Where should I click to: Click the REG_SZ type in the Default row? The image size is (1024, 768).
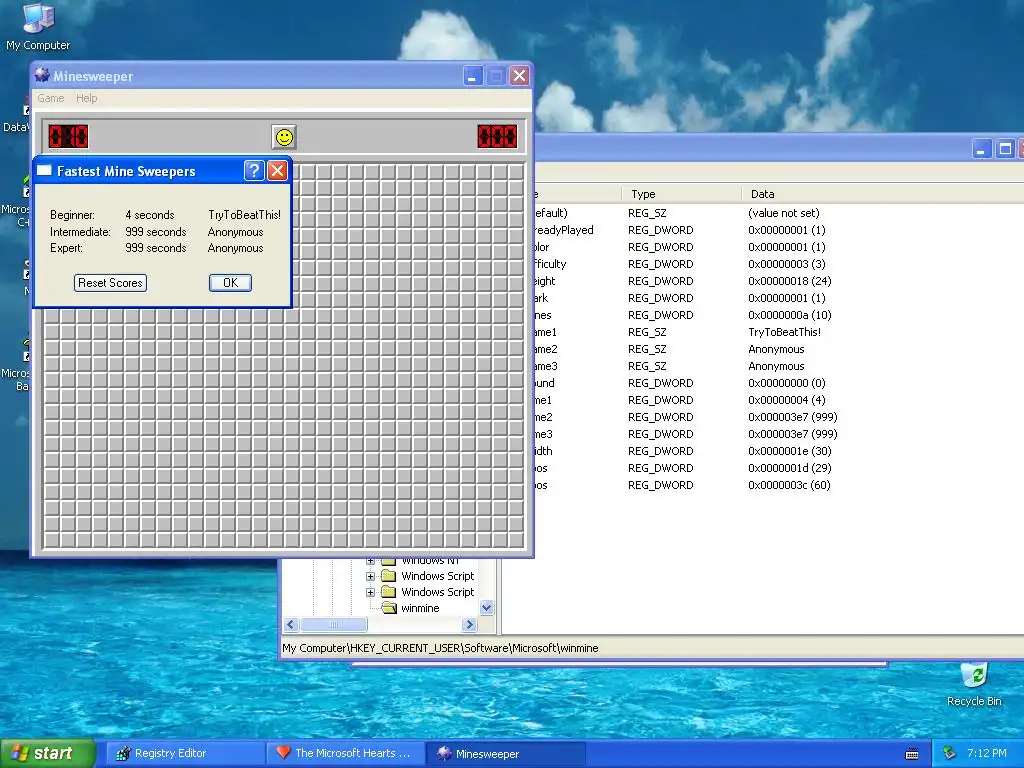[647, 213]
